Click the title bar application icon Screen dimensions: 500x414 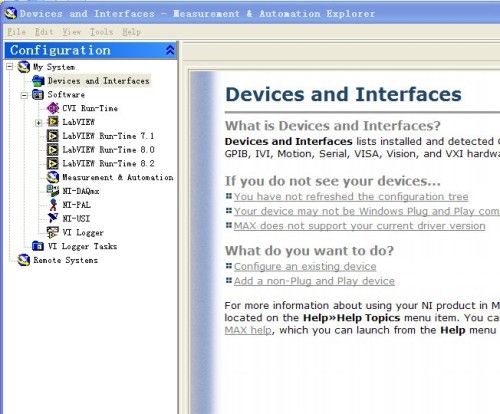point(10,13)
